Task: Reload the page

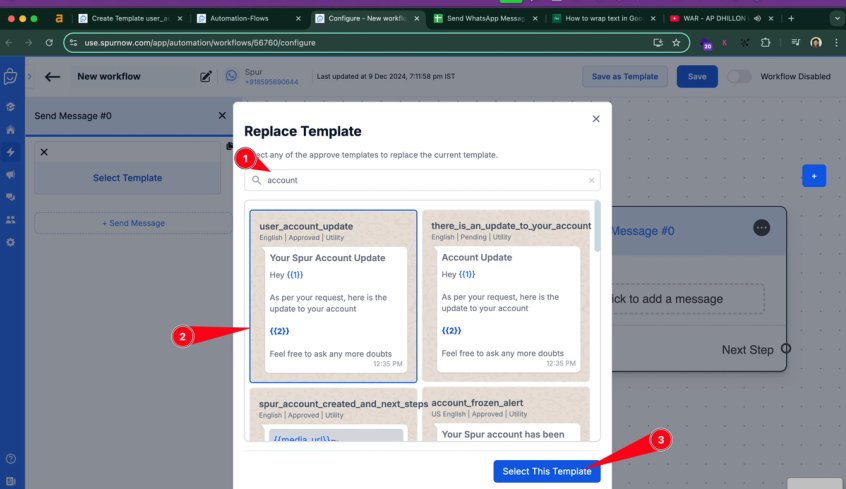Action: click(49, 43)
